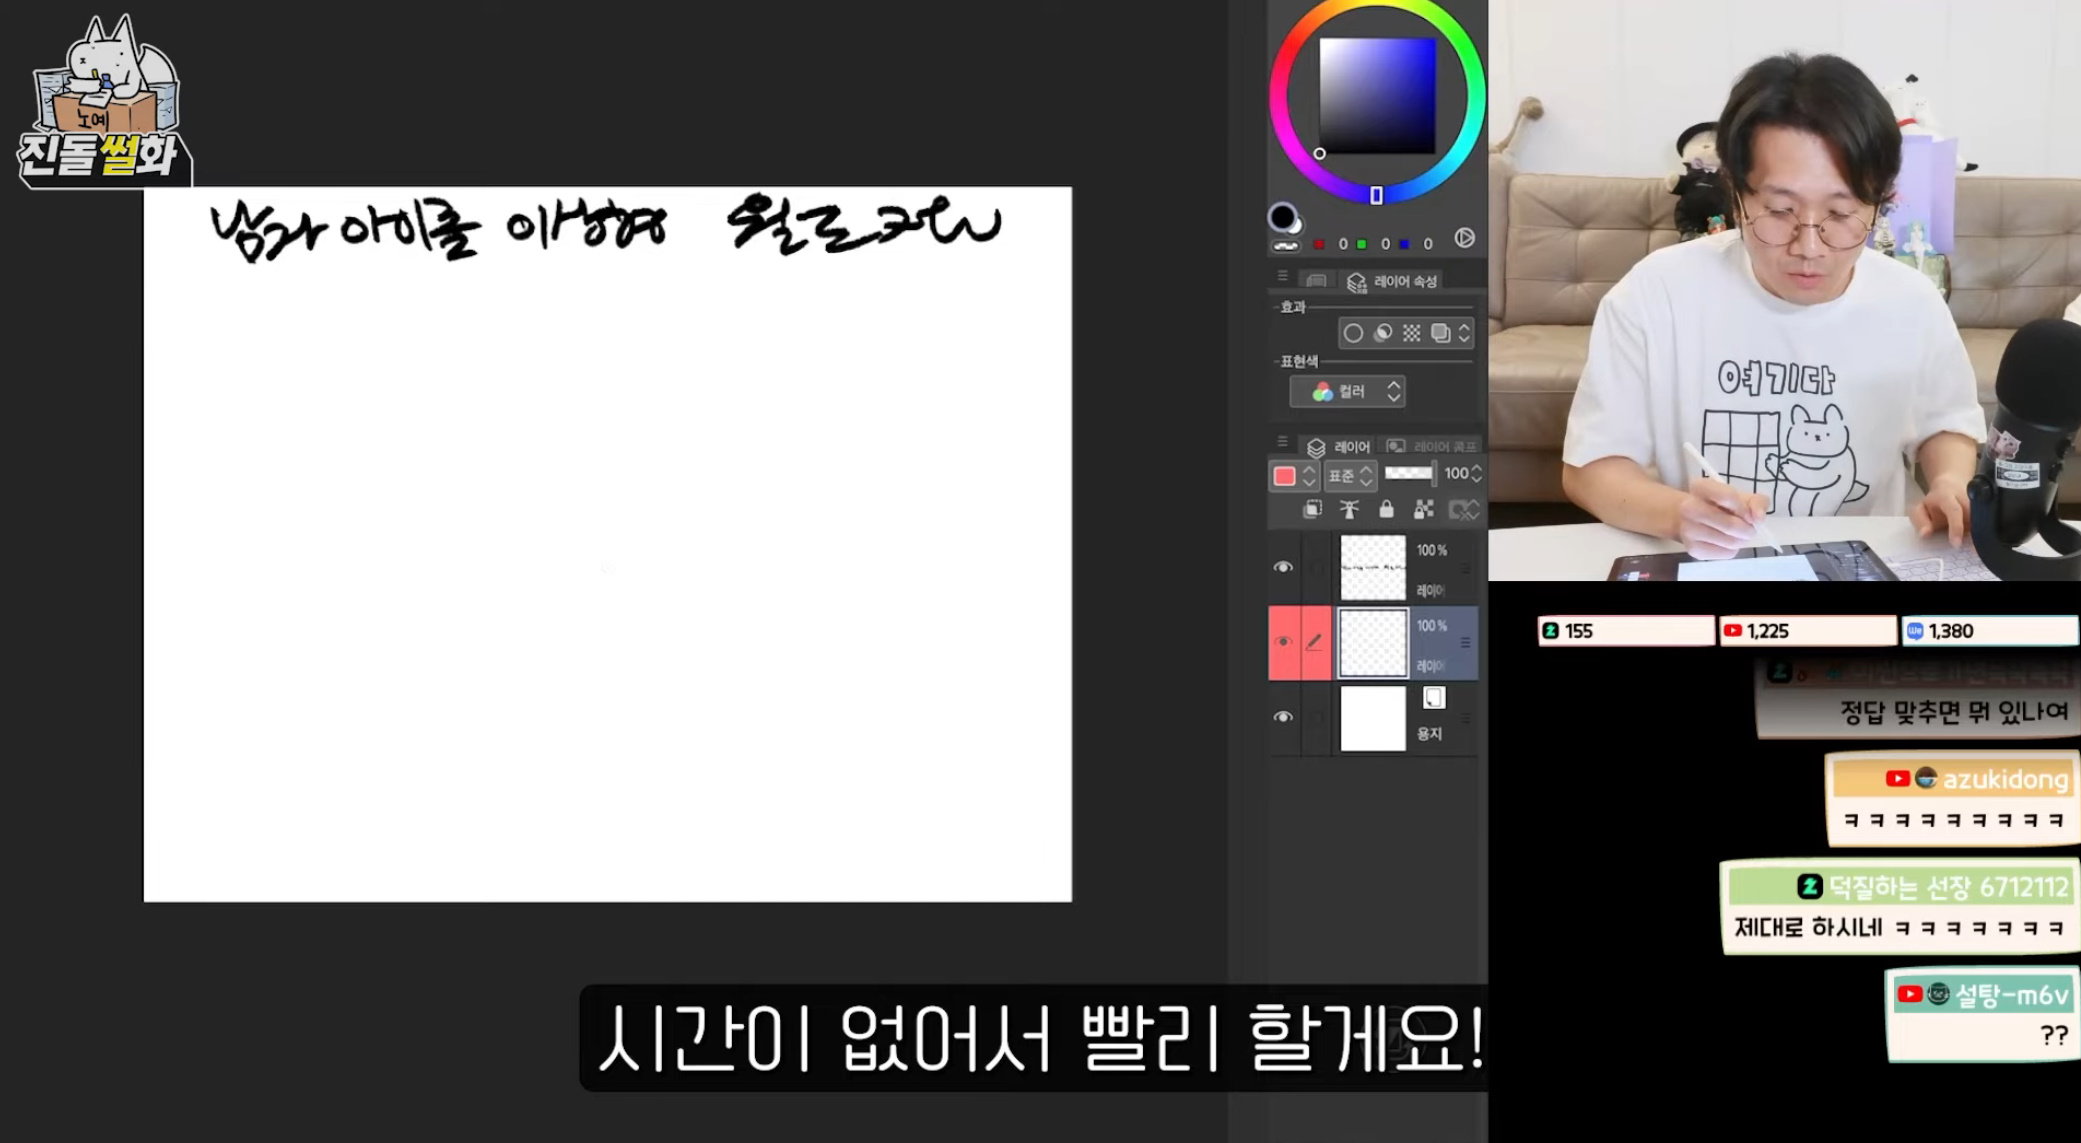Click the lock transparent pixels icon
The image size is (2081, 1143).
tap(1423, 509)
